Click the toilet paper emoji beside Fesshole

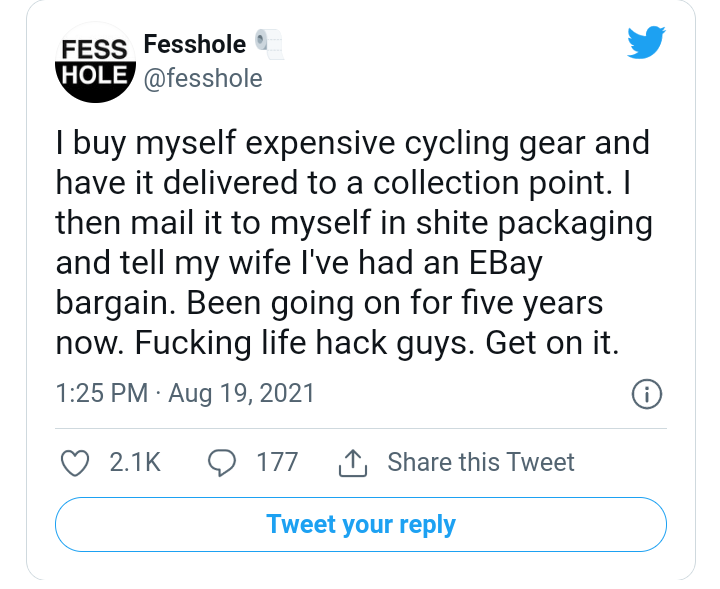coord(269,44)
